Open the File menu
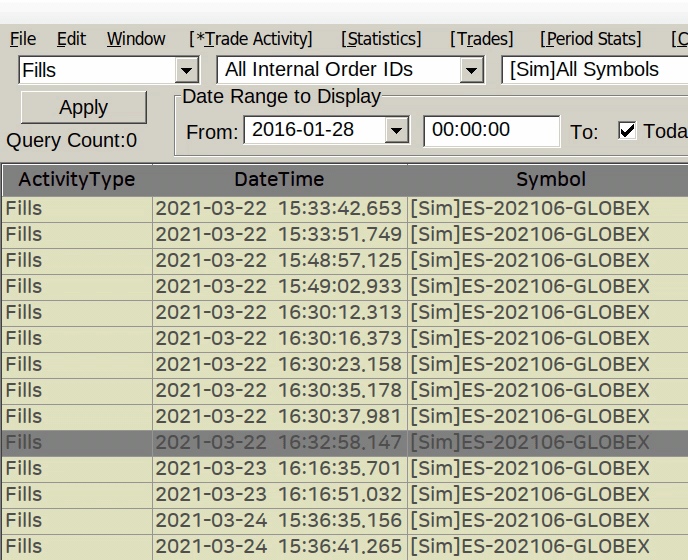 [x=23, y=39]
